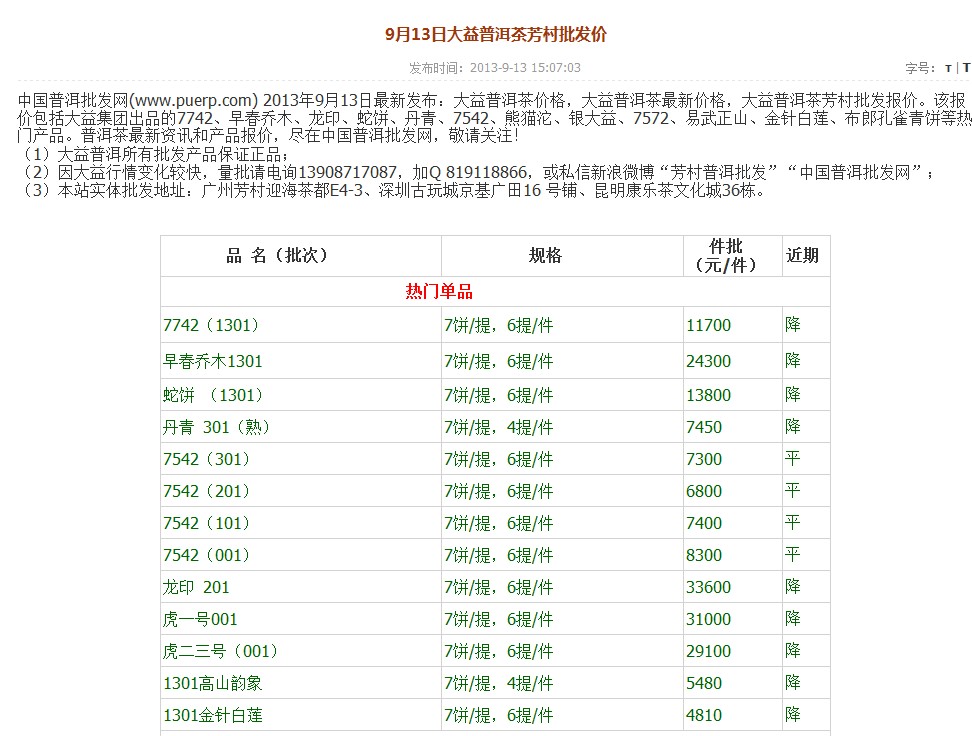Click price 7450 in the 丹青 row

point(704,427)
